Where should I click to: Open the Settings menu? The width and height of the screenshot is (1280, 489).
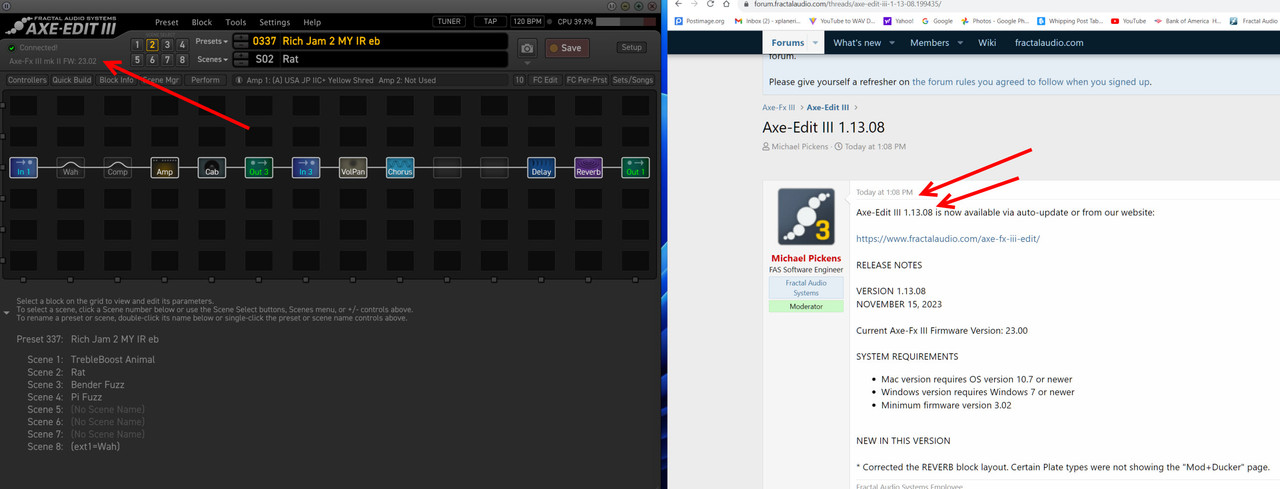[275, 22]
